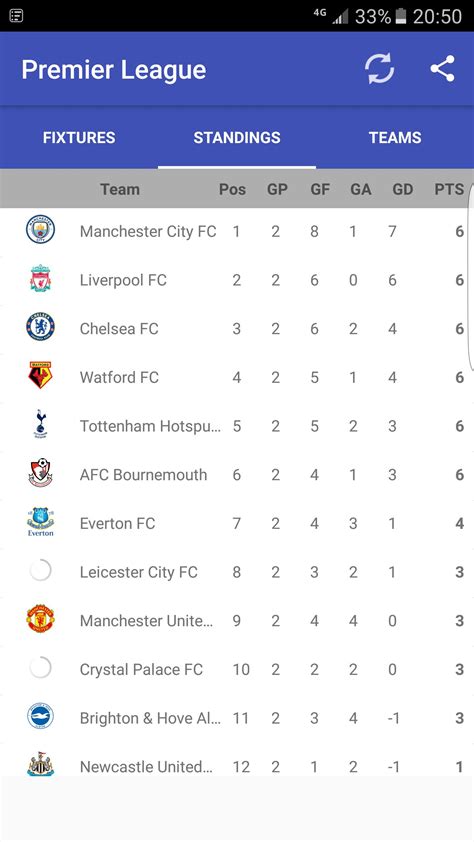
Task: Tap the Watford FC crest
Action: [x=40, y=375]
